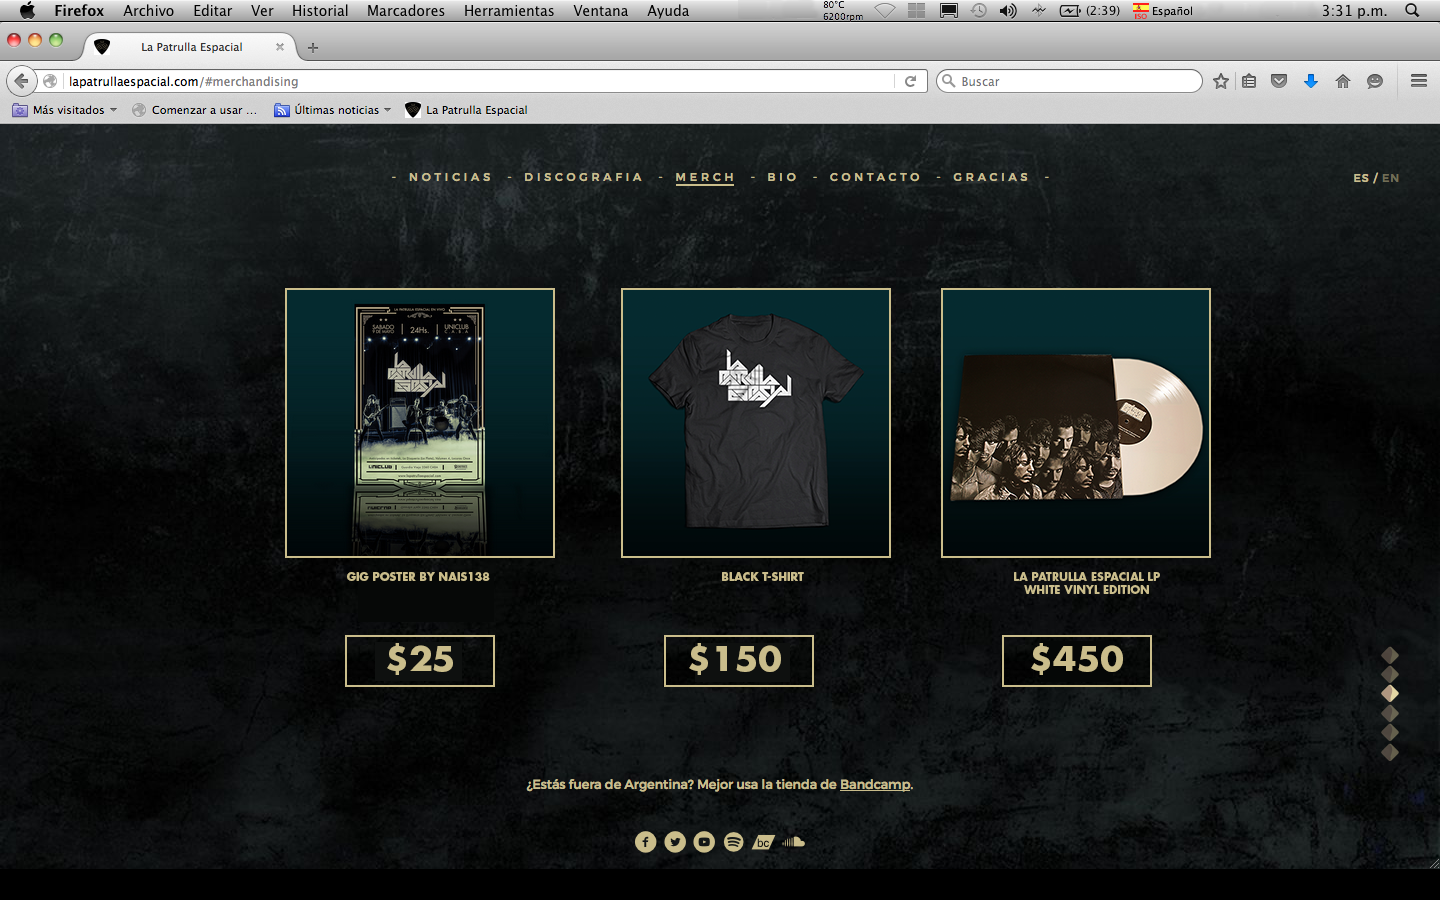The width and height of the screenshot is (1440, 900).
Task: Switch site language to ES
Action: coord(1361,178)
